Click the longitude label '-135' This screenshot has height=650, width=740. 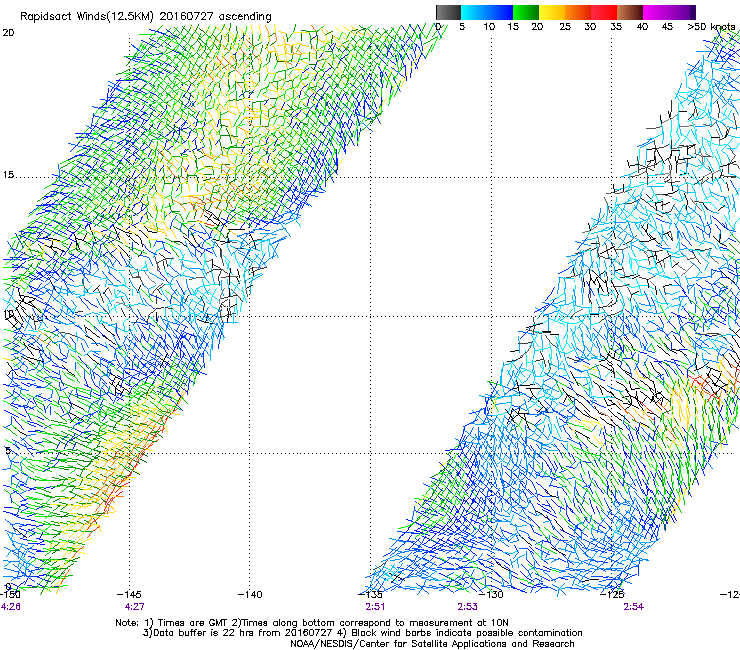point(370,595)
